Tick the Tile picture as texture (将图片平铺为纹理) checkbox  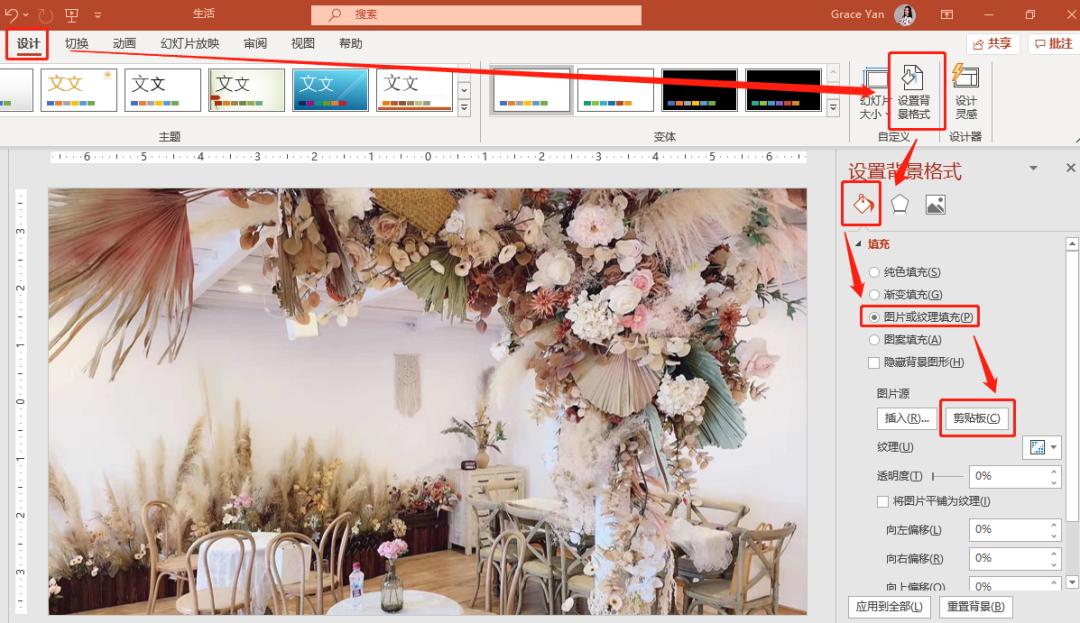click(883, 501)
